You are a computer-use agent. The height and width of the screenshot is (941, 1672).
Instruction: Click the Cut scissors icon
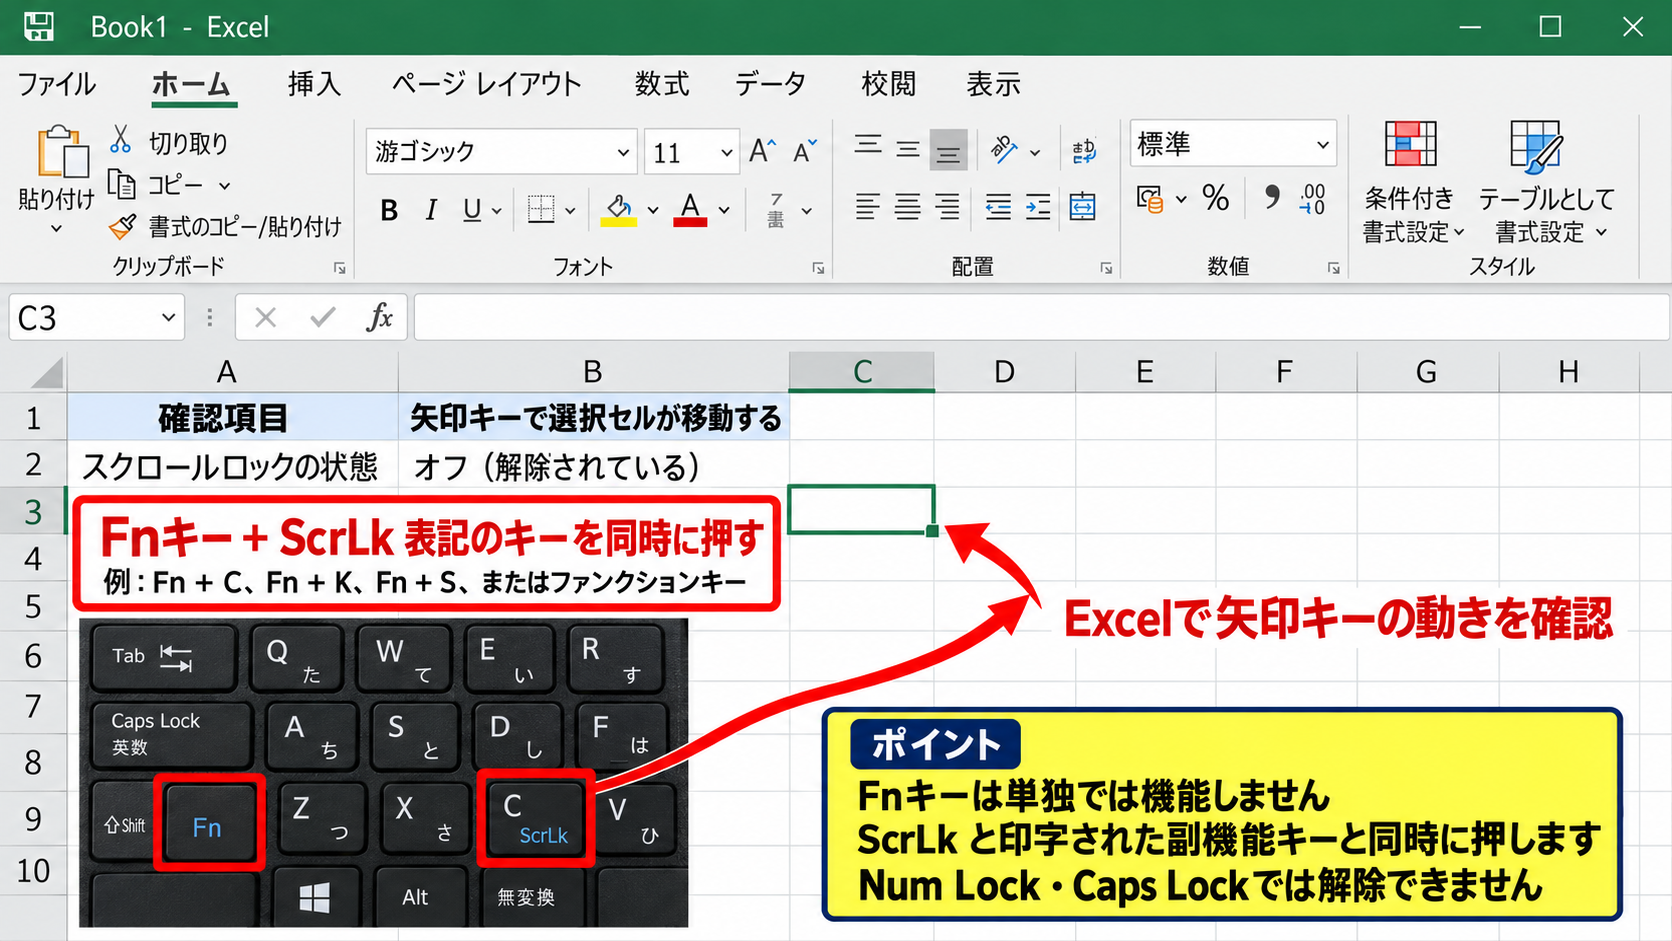pos(121,140)
